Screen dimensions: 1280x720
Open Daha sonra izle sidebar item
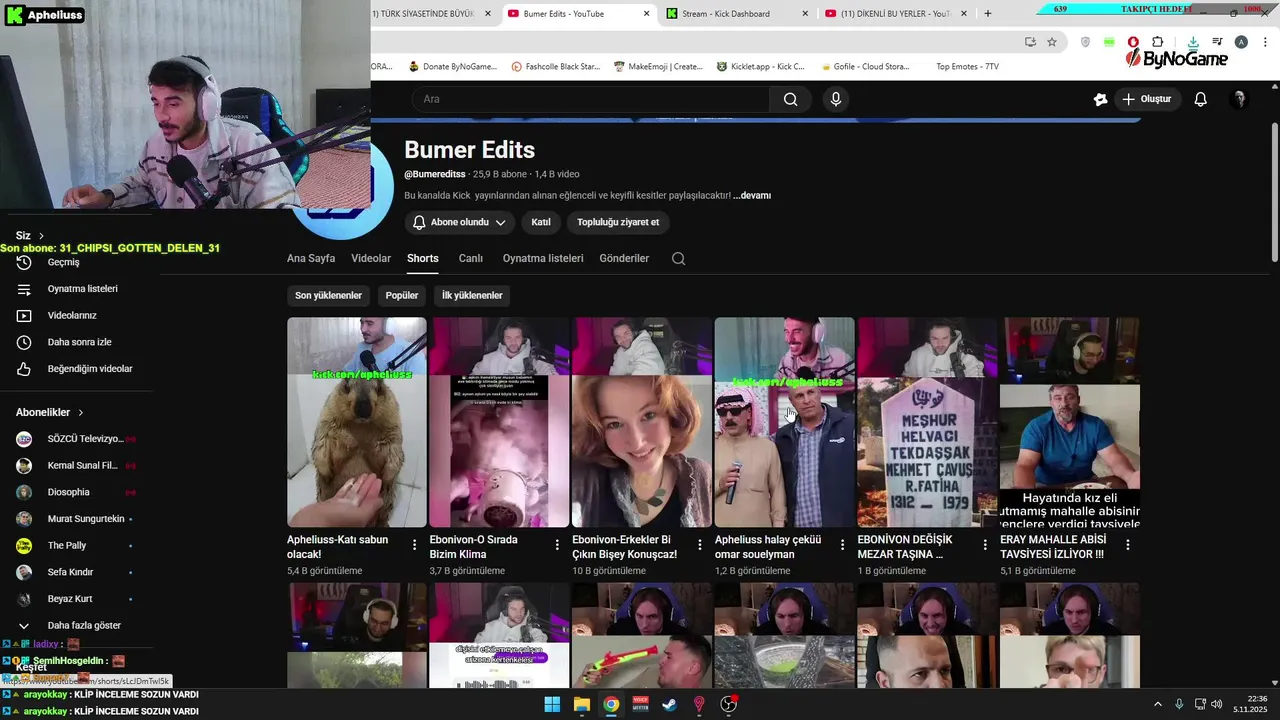(78, 342)
